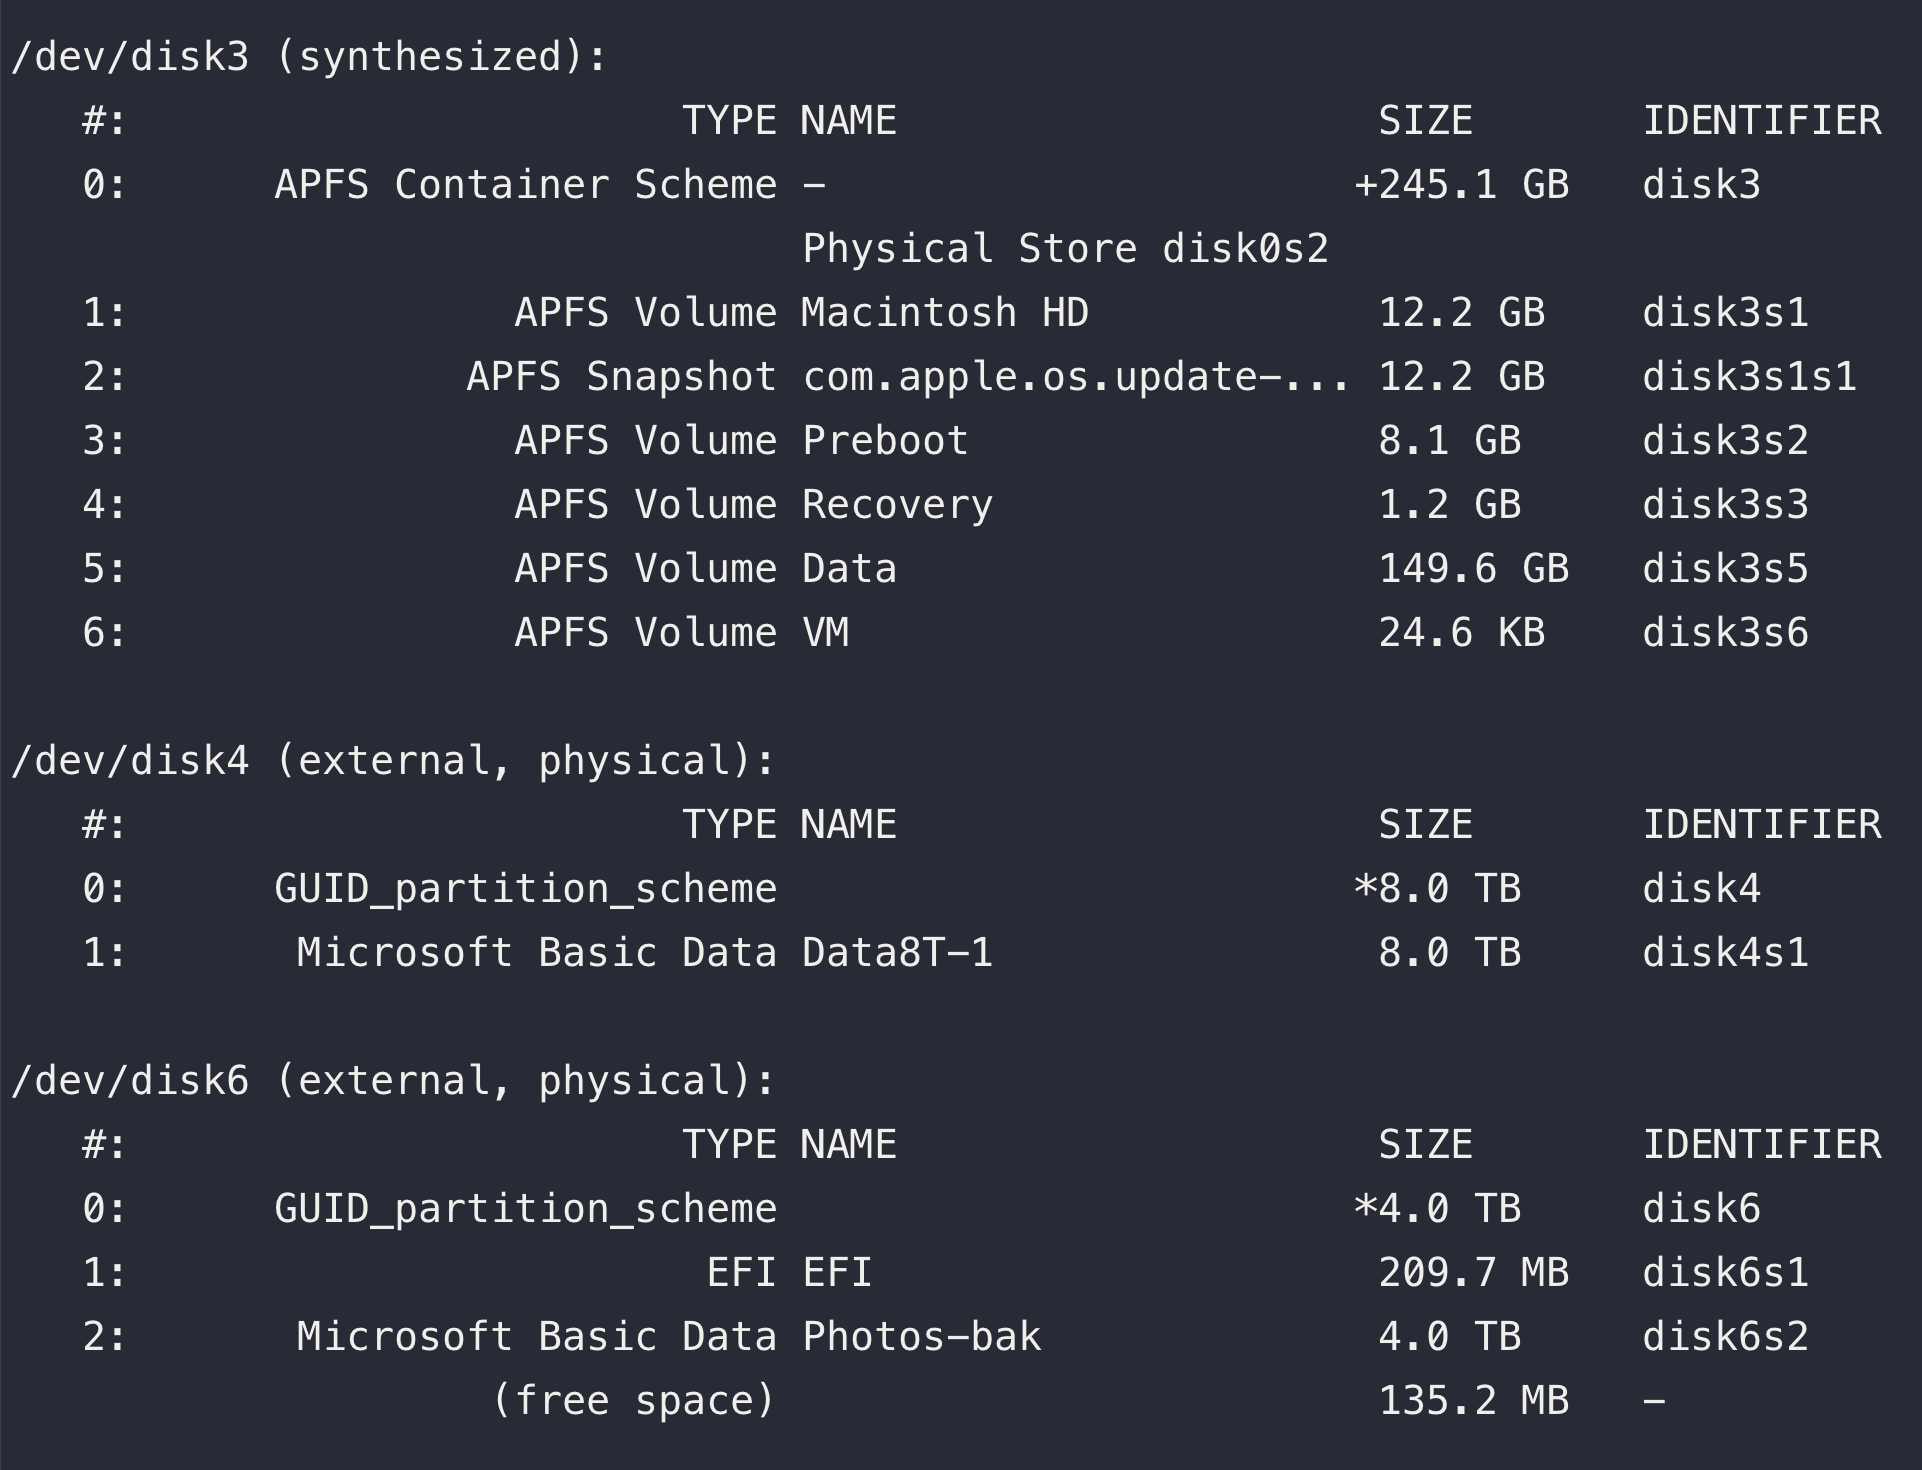Click the 209.7 MB EFI size
Viewport: 1922px width, 1470px height.
point(1473,1273)
